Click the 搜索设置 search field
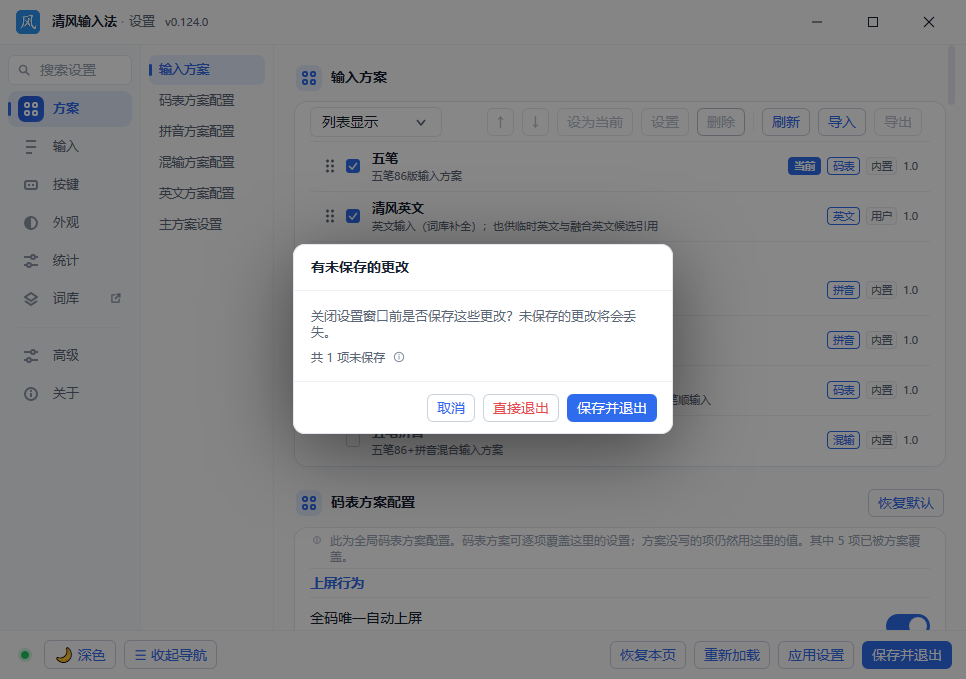This screenshot has width=966, height=679. tap(70, 70)
